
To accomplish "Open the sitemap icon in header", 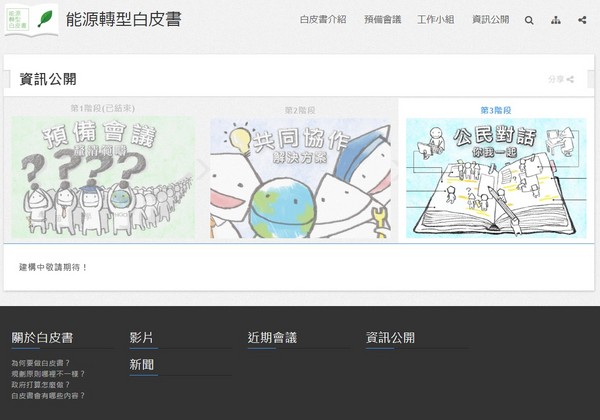I will point(556,20).
